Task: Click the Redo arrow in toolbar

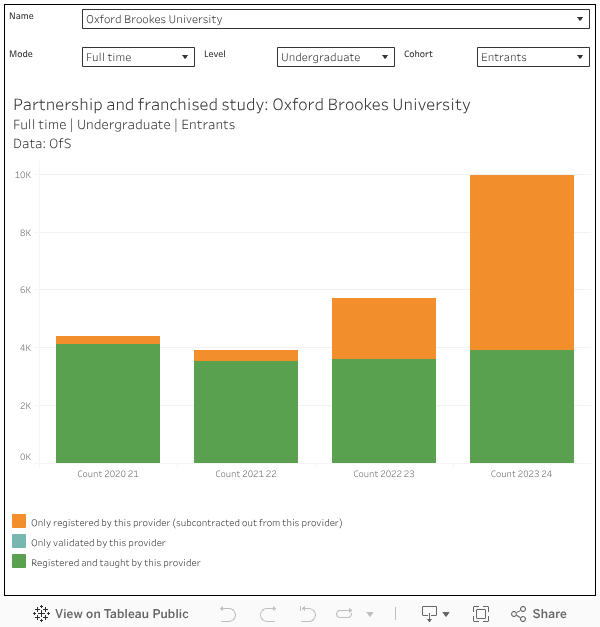Action: 268,614
